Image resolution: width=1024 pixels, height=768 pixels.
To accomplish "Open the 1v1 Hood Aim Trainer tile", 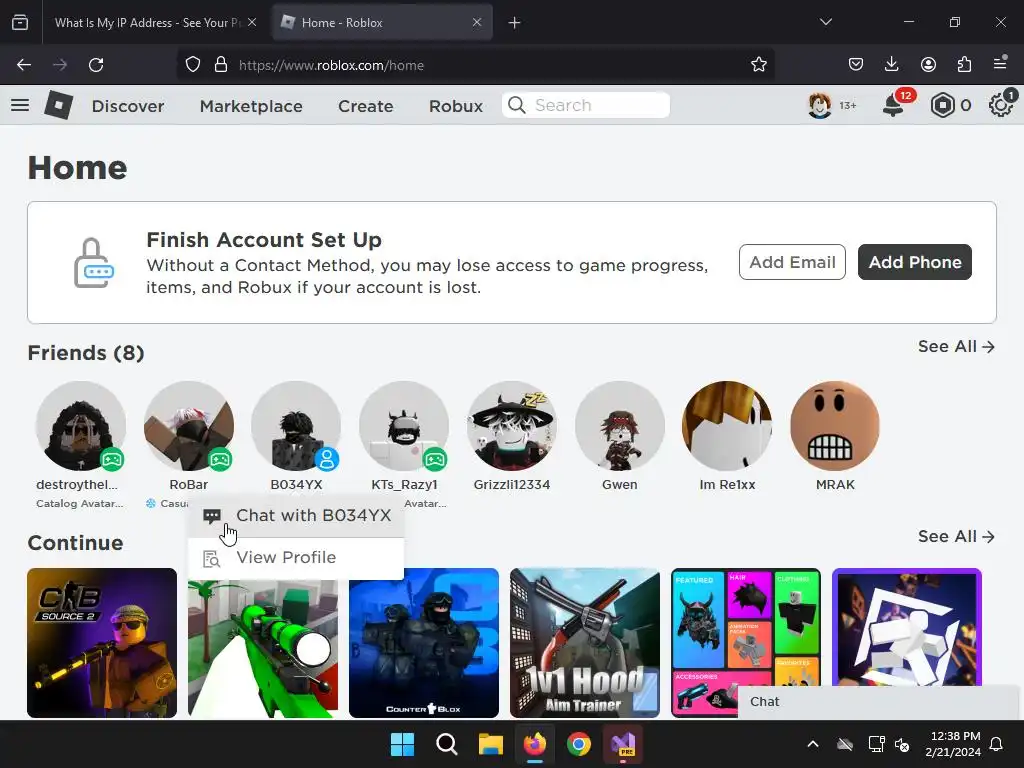I will pyautogui.click(x=585, y=643).
